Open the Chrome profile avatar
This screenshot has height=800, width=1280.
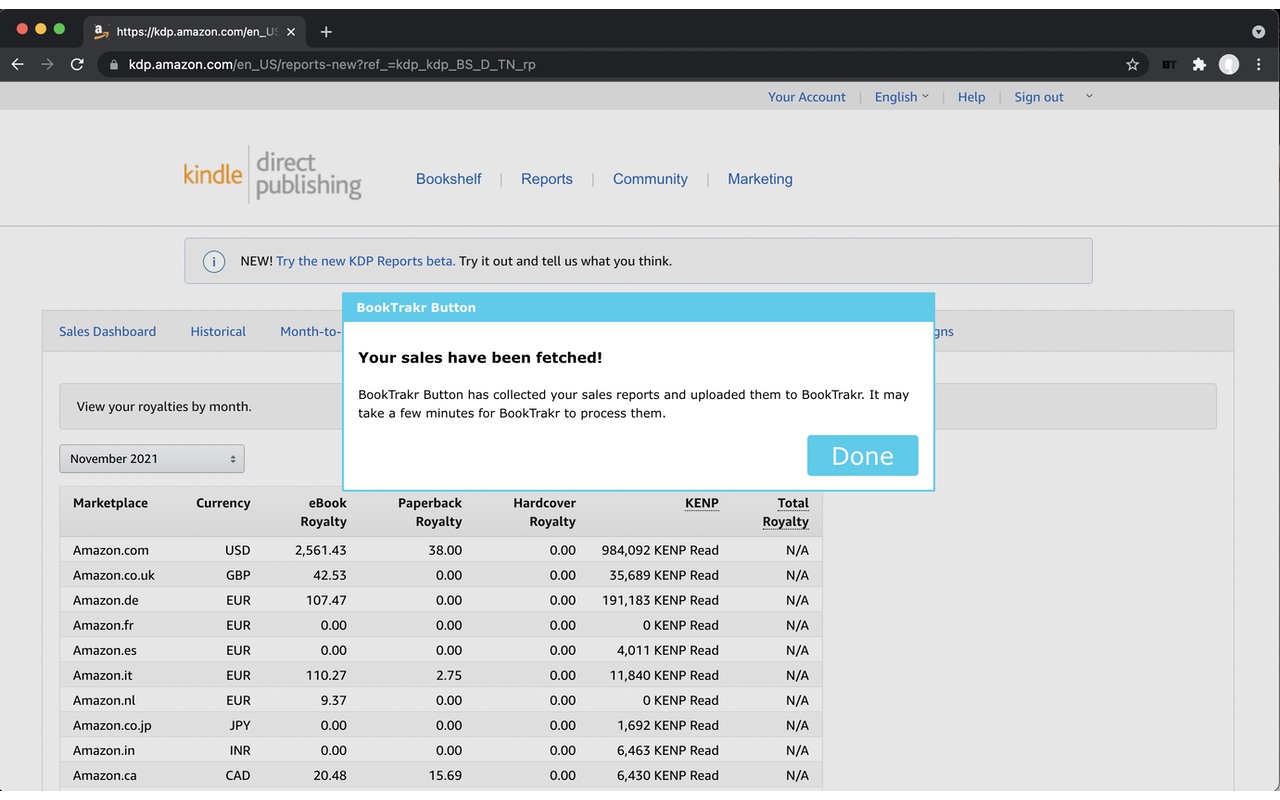click(1229, 64)
